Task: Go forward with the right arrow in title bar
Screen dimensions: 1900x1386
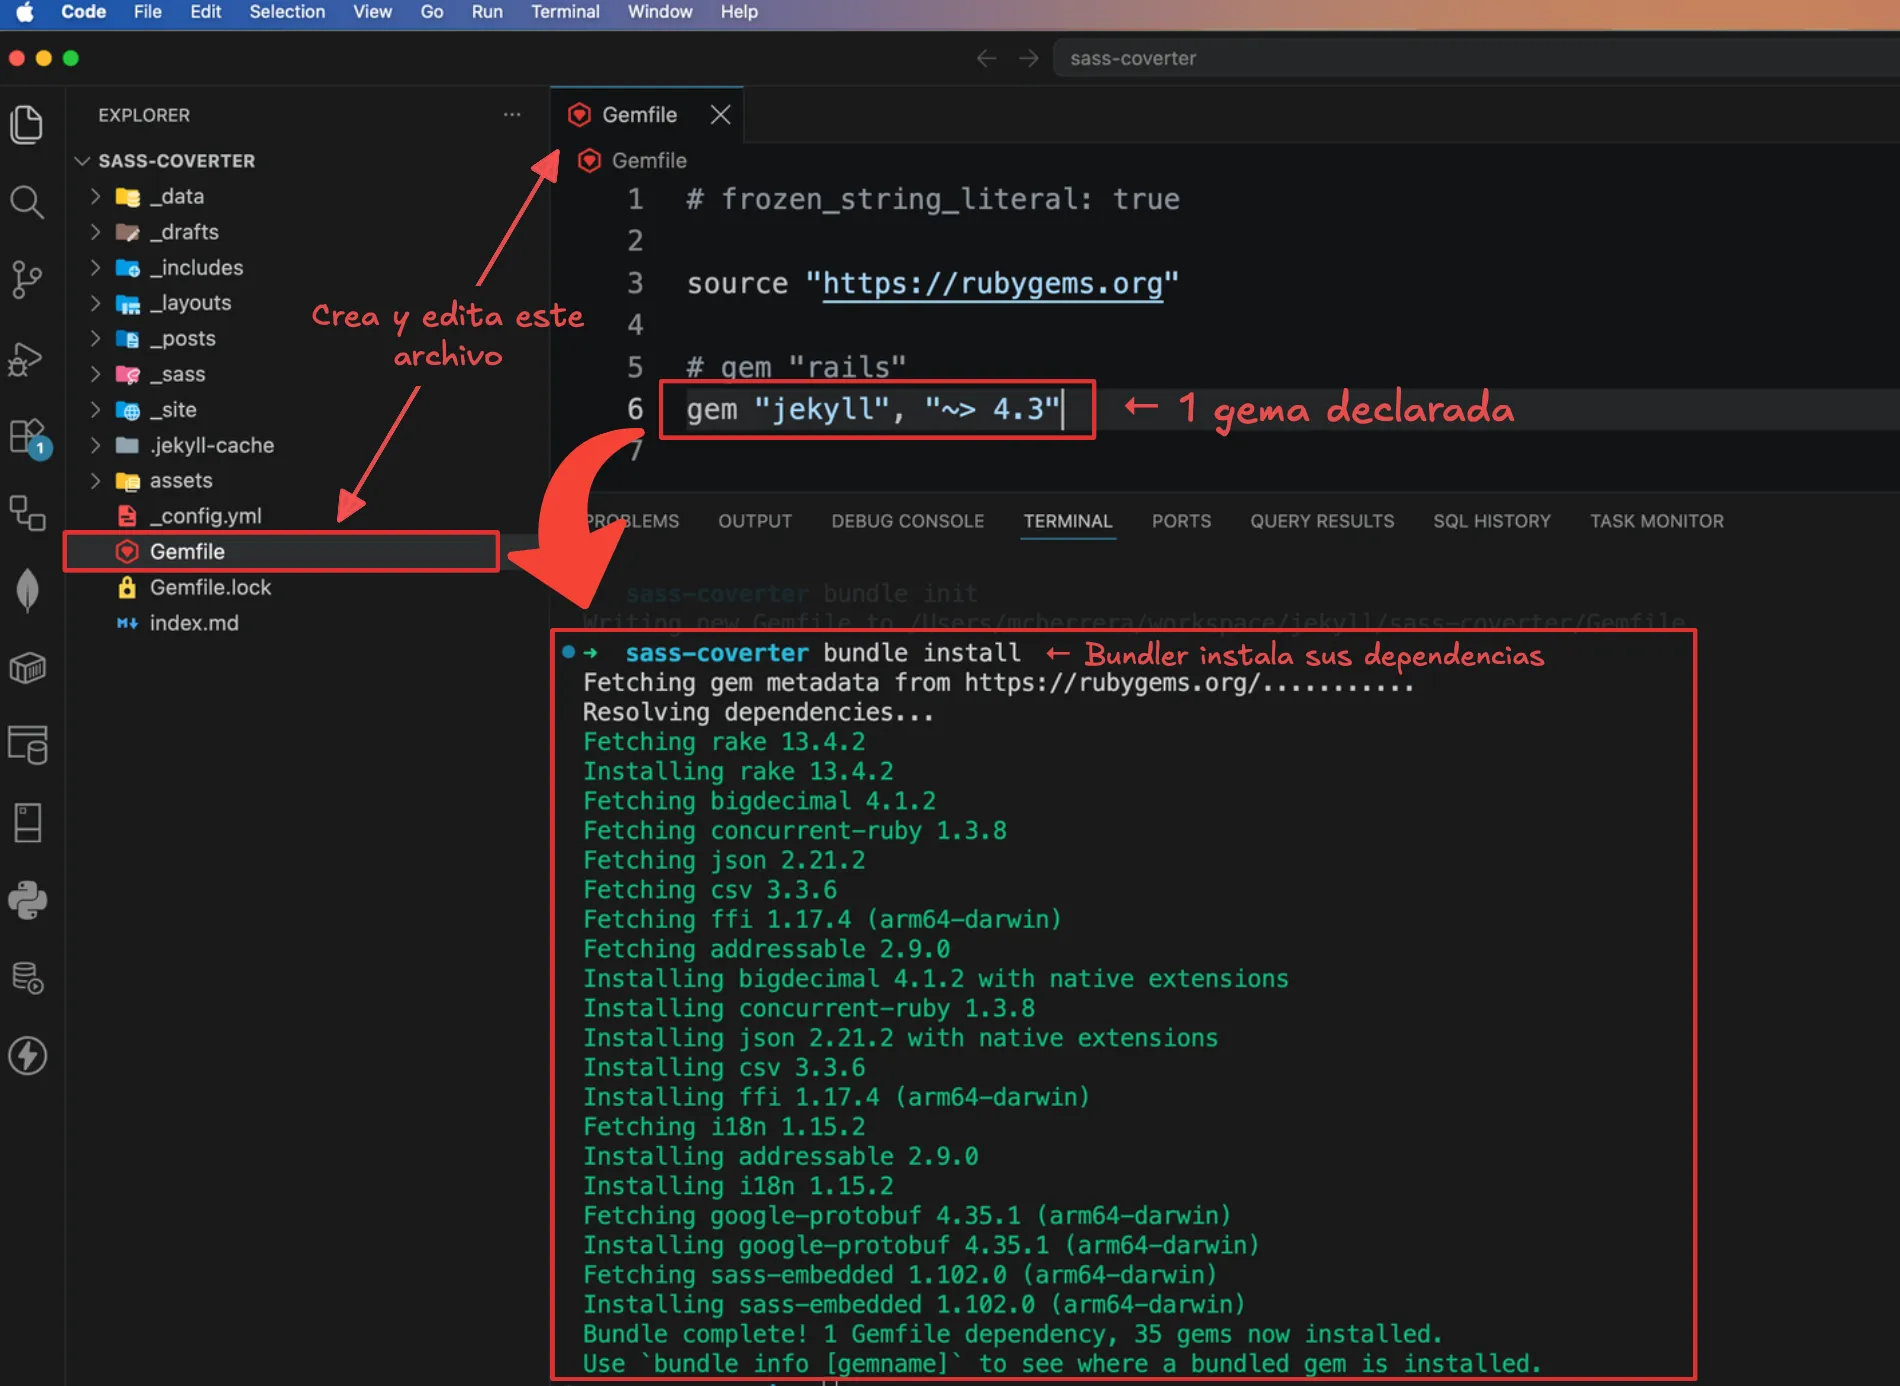Action: pos(1028,58)
